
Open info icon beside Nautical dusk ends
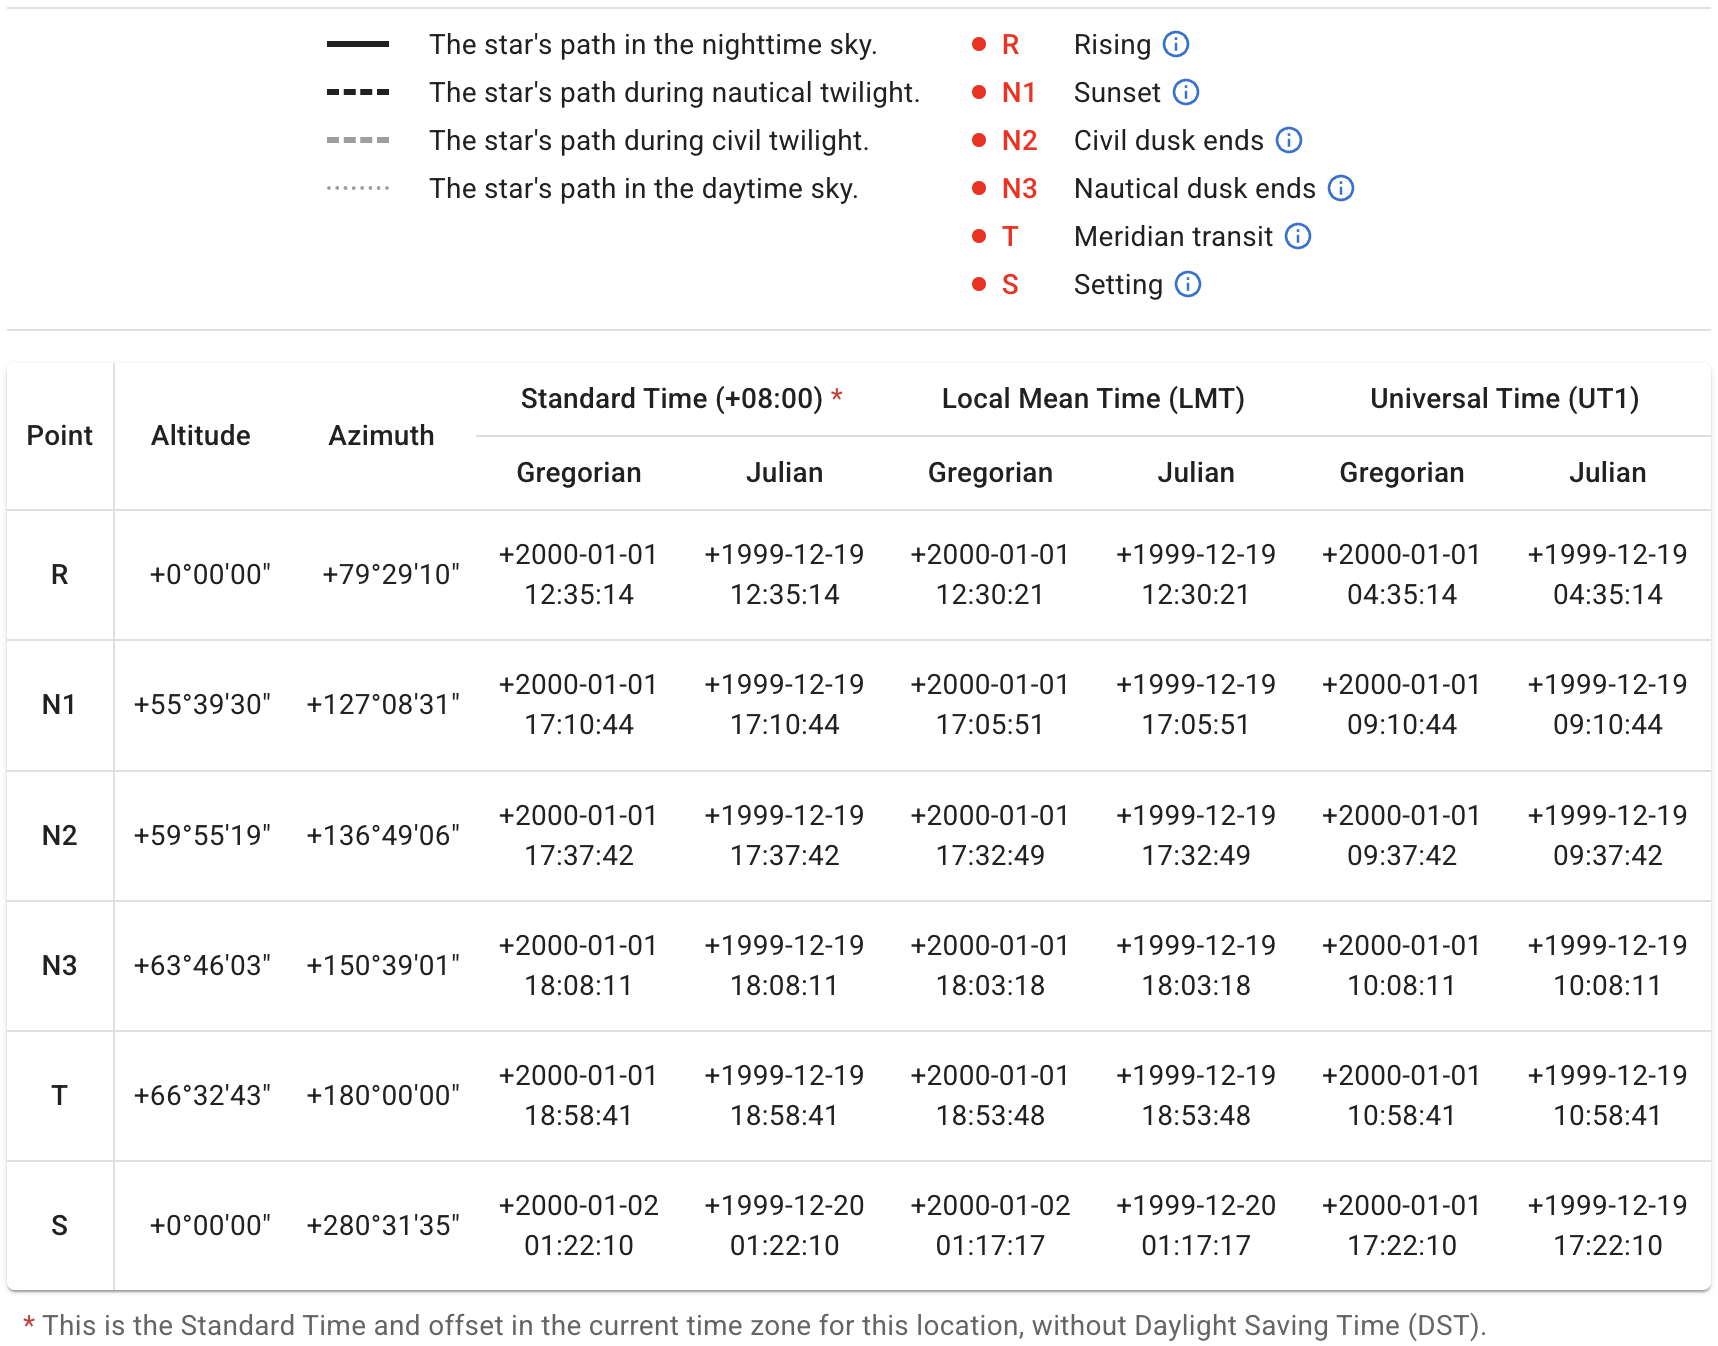click(x=1341, y=188)
